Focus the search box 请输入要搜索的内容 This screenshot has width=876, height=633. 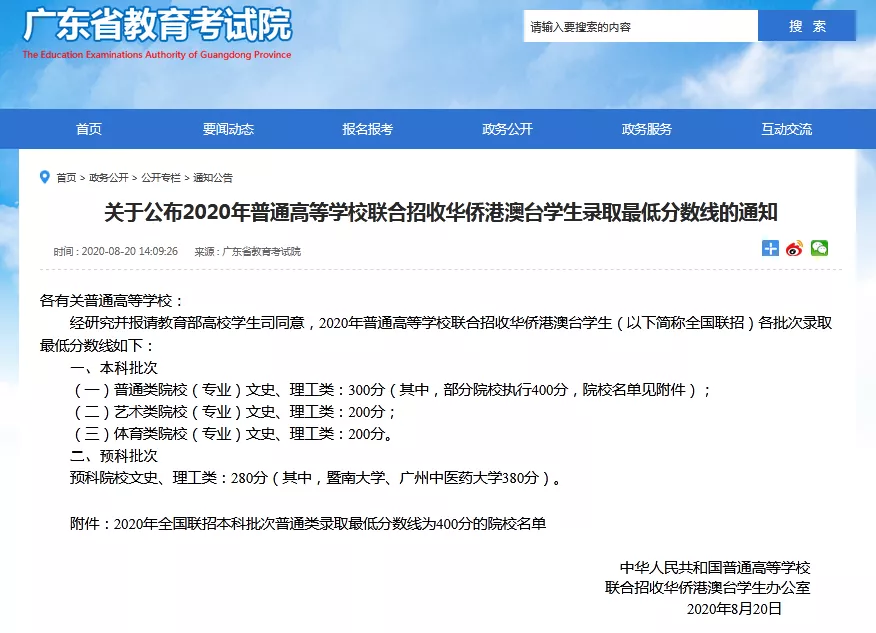[640, 27]
